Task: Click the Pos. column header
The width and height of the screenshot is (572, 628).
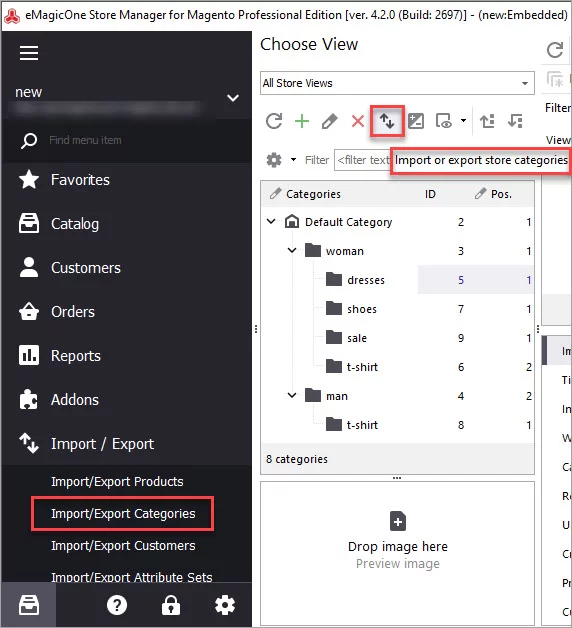Action: tap(501, 194)
